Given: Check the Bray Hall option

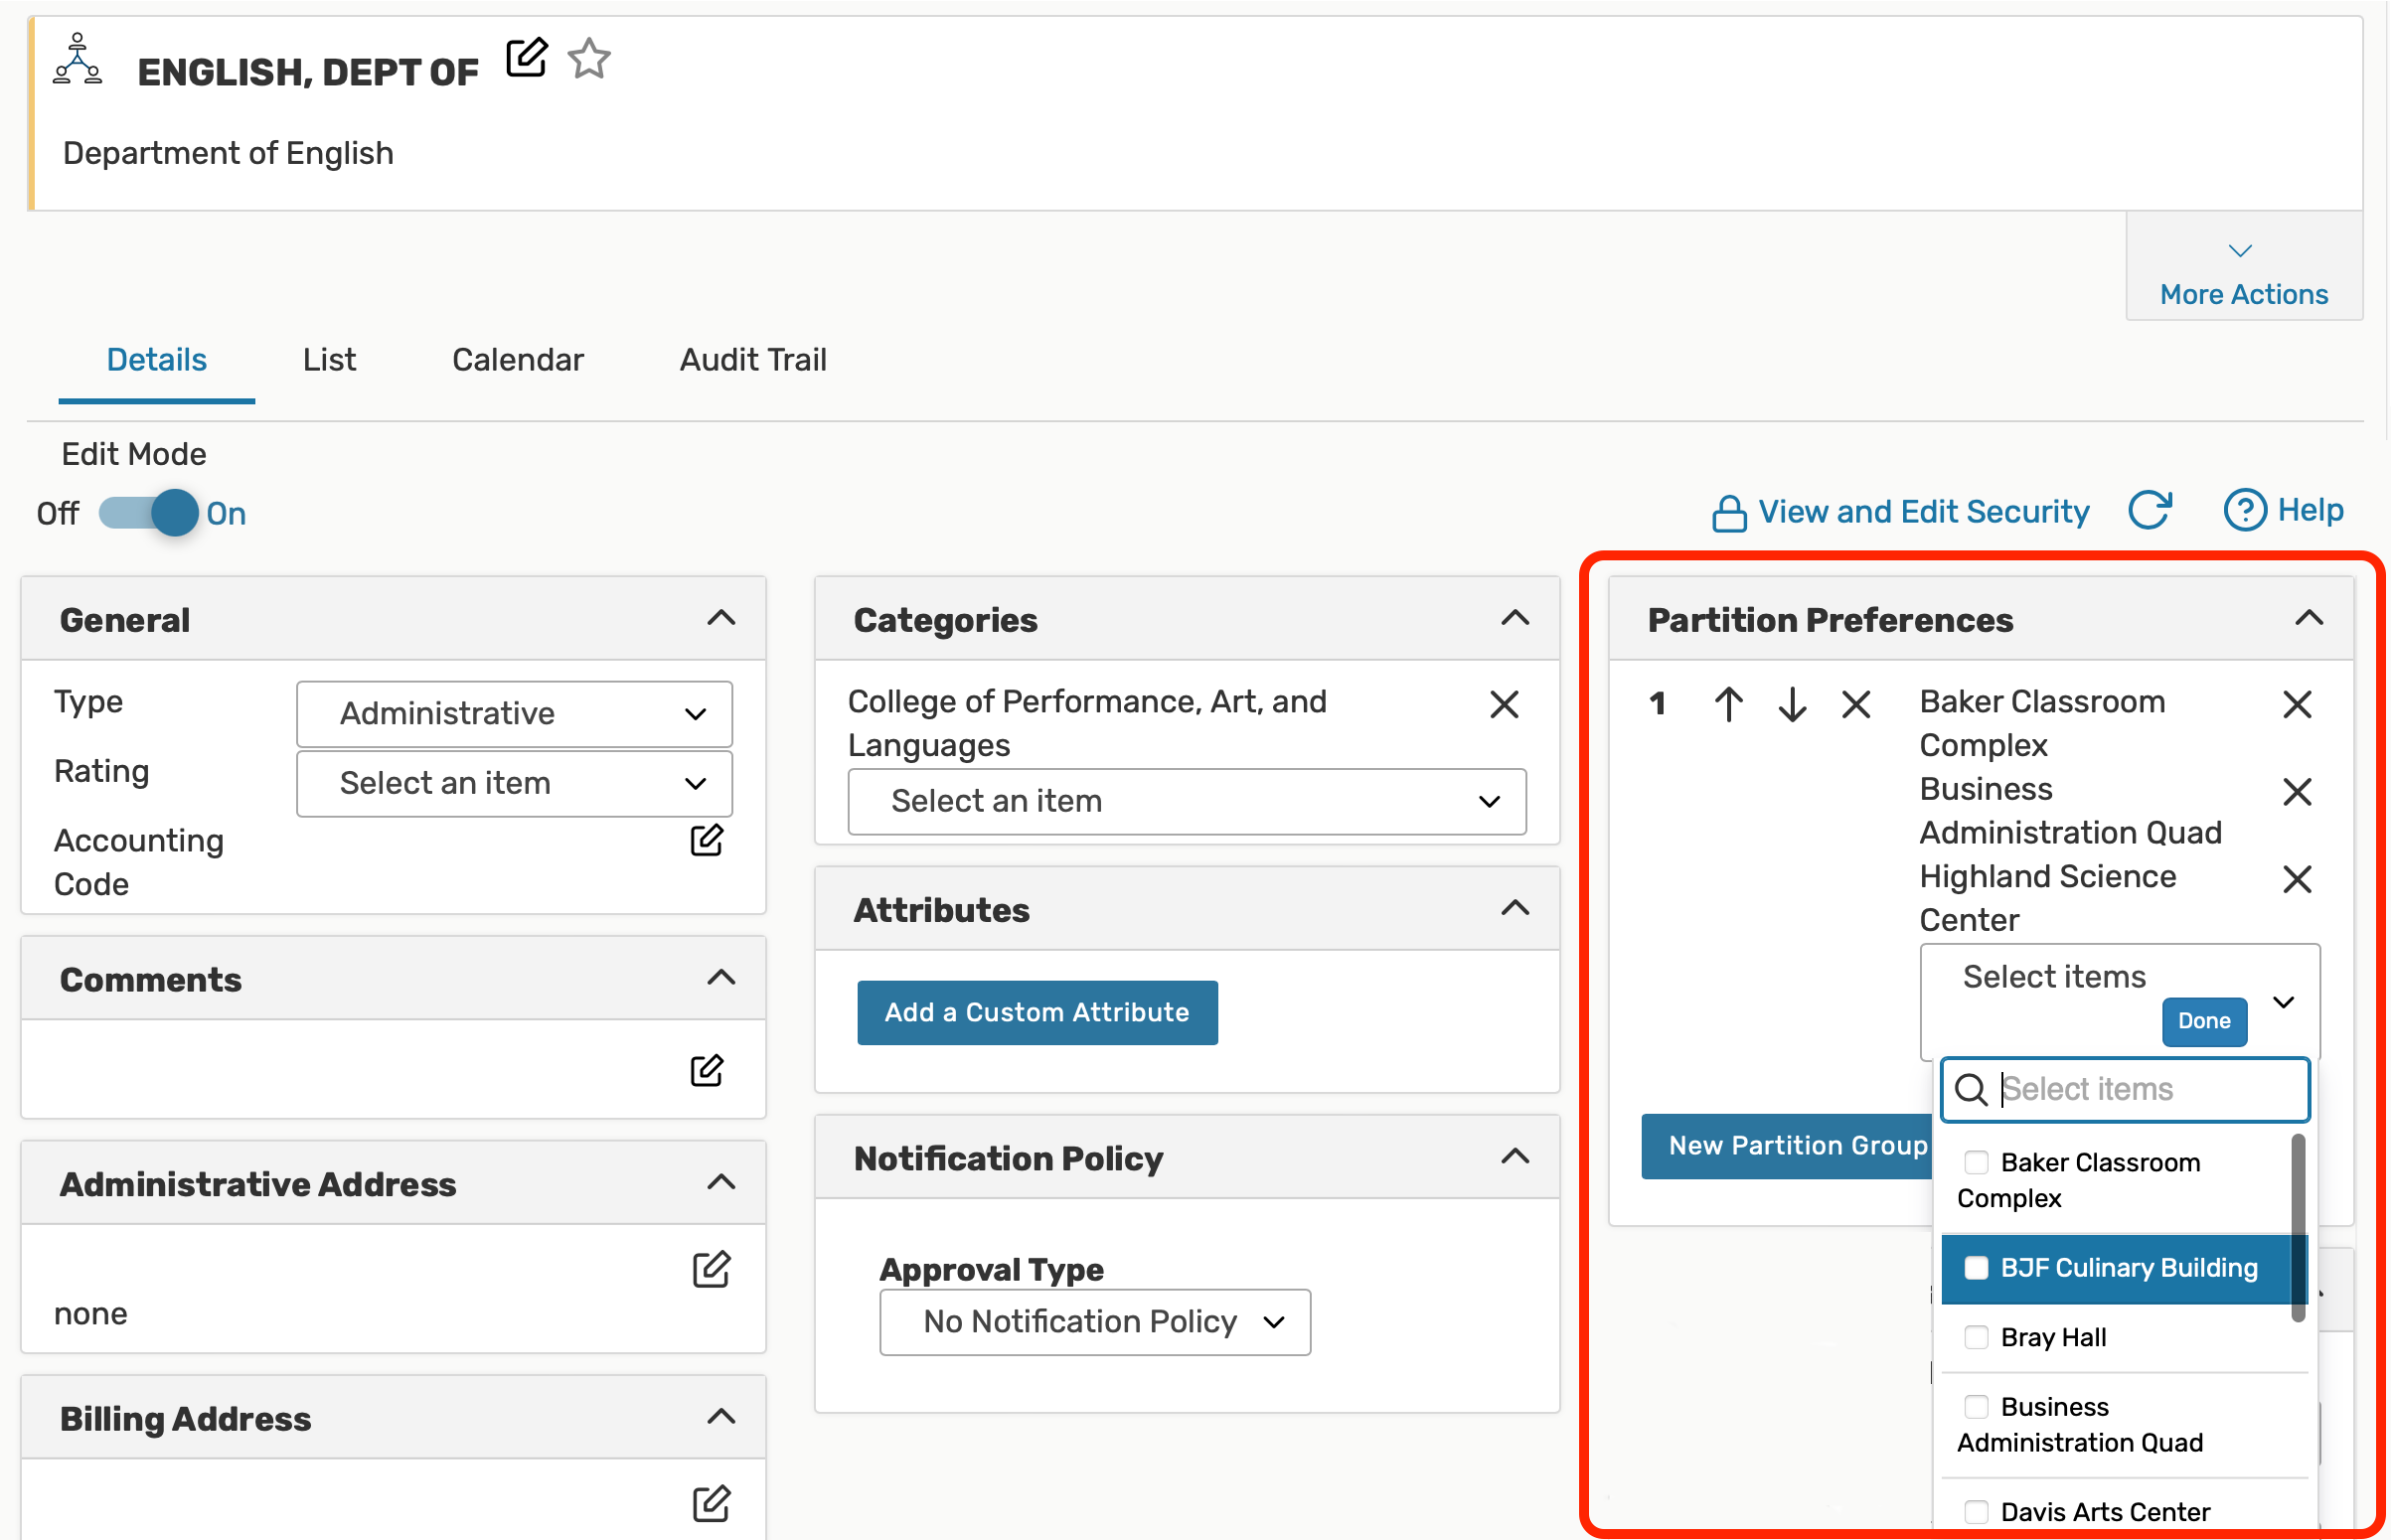Looking at the screenshot, I should coord(1976,1338).
